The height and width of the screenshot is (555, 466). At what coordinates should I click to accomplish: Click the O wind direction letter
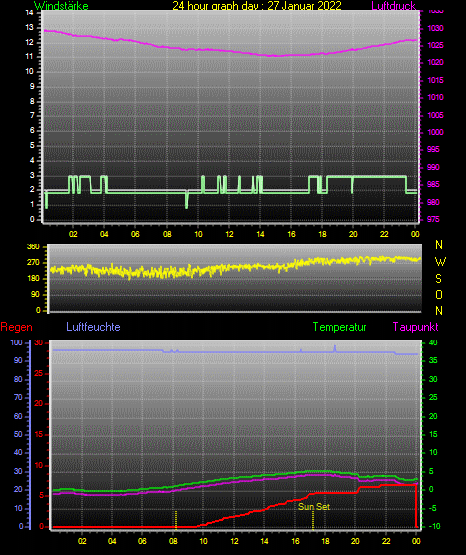(x=439, y=295)
